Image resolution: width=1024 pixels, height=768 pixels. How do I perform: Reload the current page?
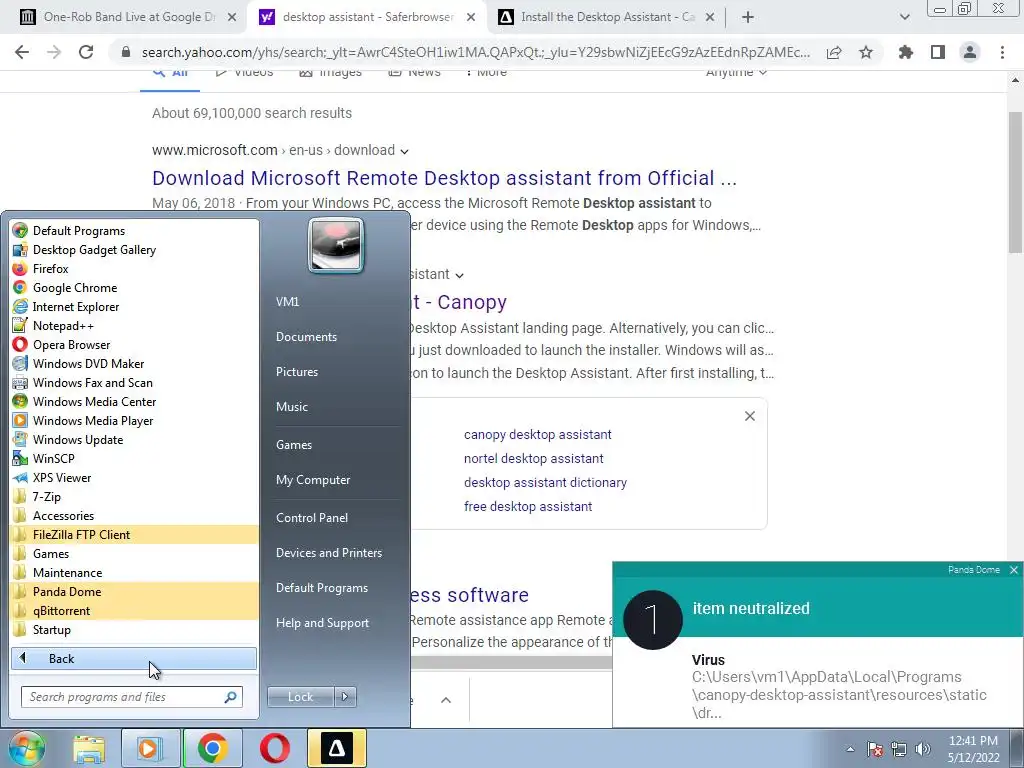pyautogui.click(x=86, y=52)
